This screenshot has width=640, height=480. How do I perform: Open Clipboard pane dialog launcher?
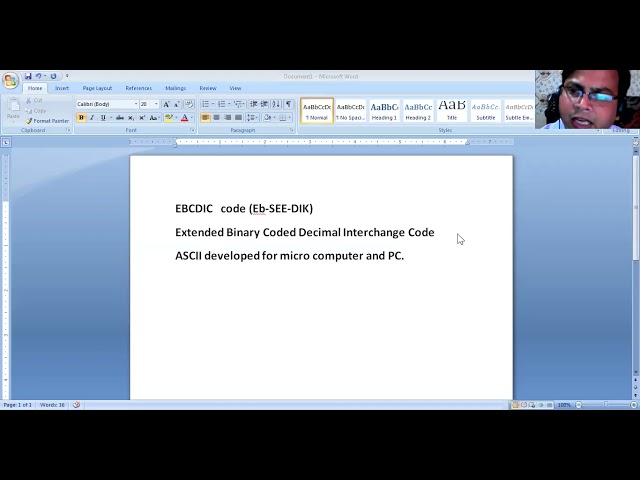coord(68,130)
